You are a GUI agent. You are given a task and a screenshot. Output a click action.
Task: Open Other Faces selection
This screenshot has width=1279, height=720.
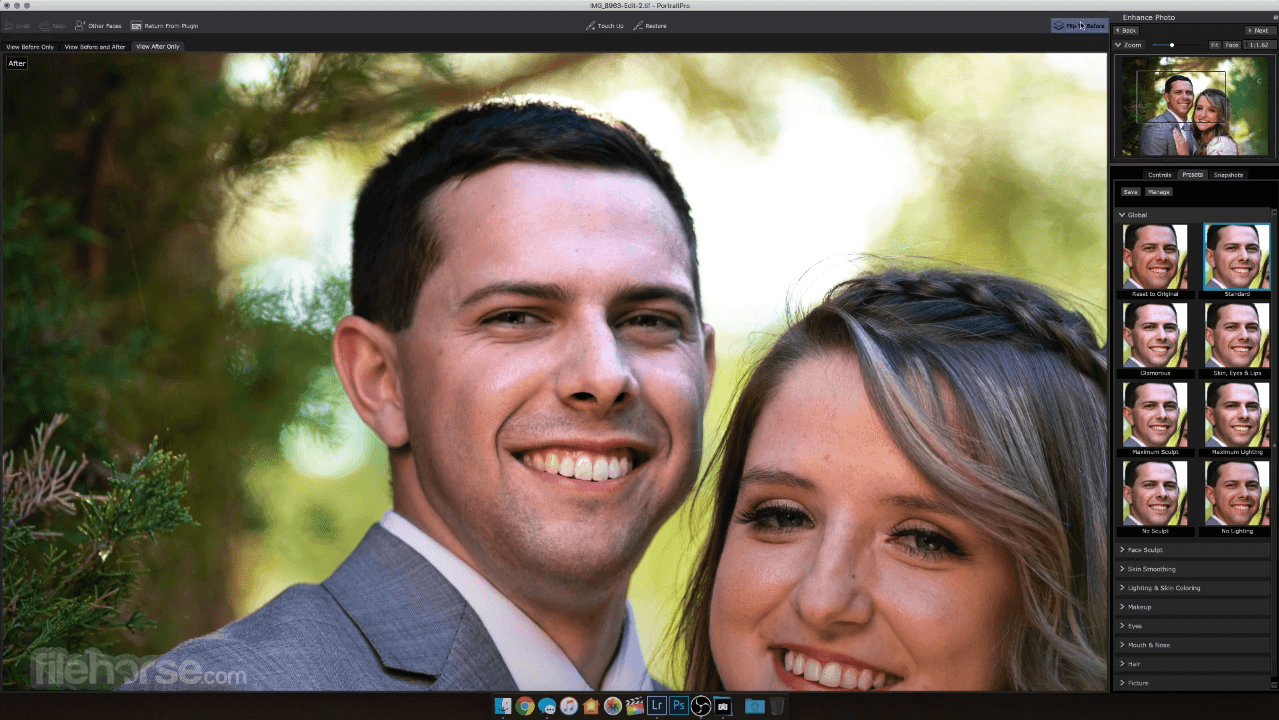click(x=98, y=25)
